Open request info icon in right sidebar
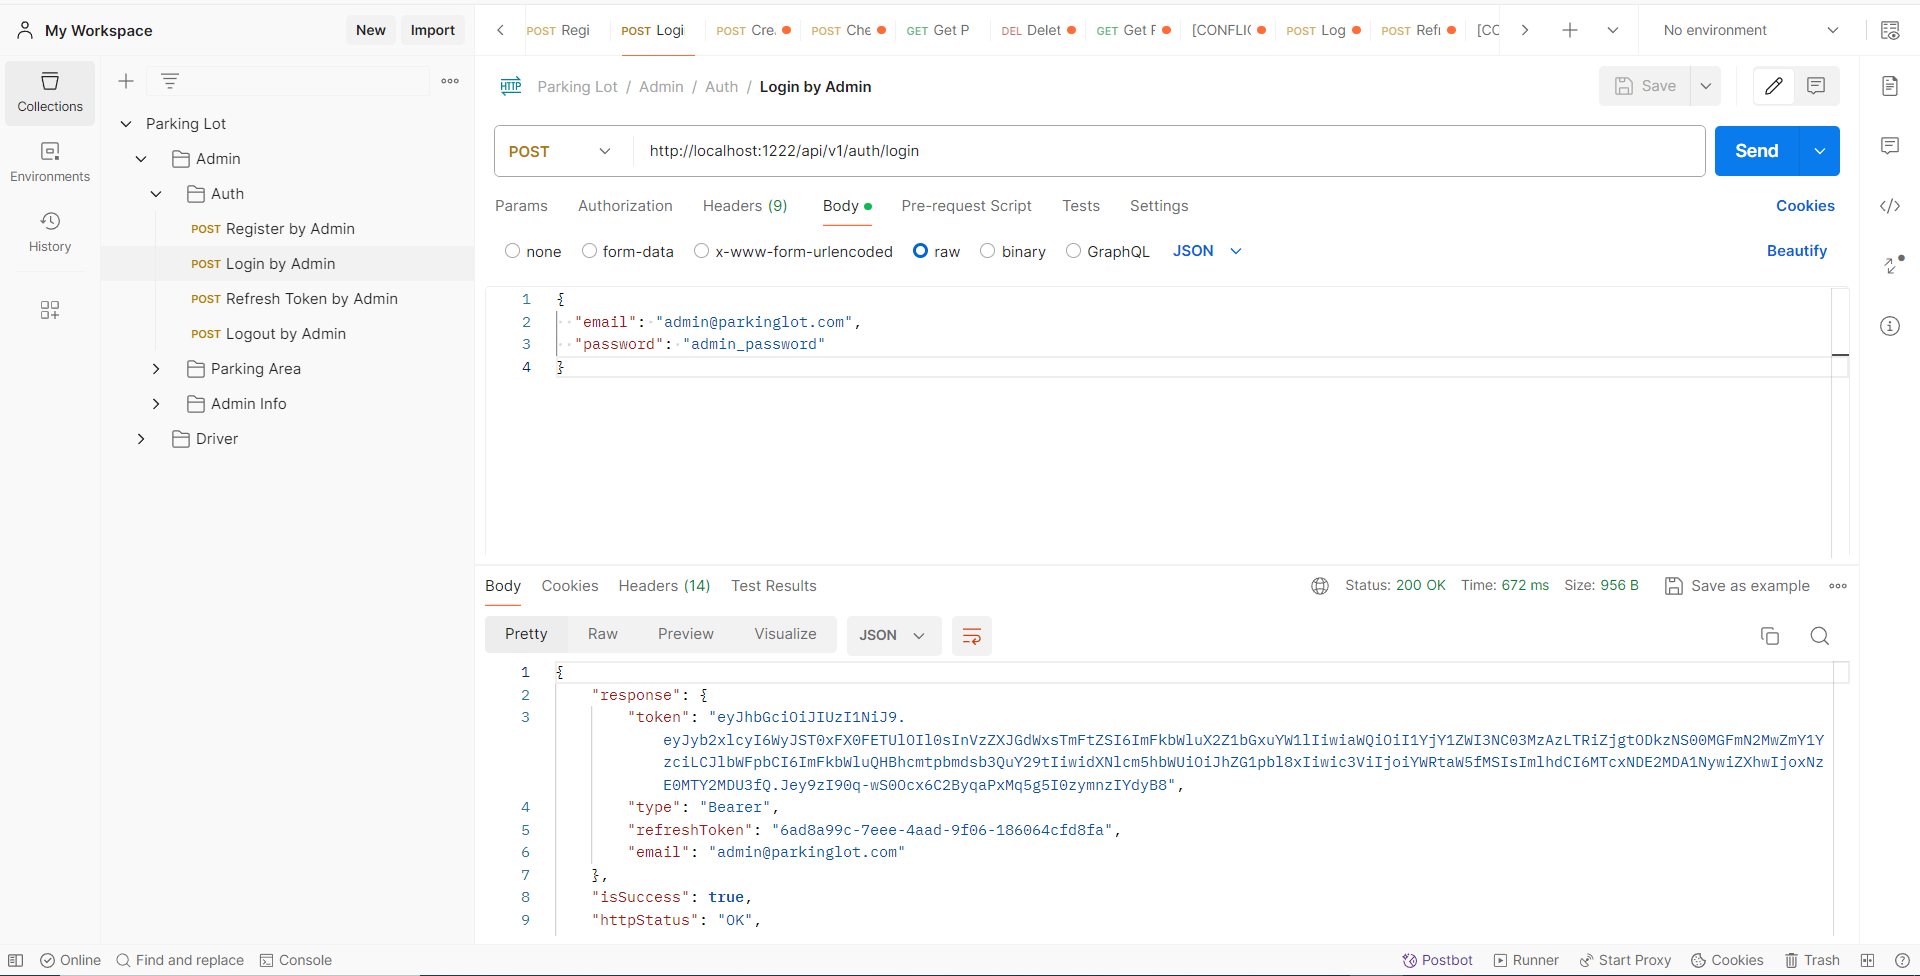This screenshot has width=1920, height=976. pos(1890,326)
